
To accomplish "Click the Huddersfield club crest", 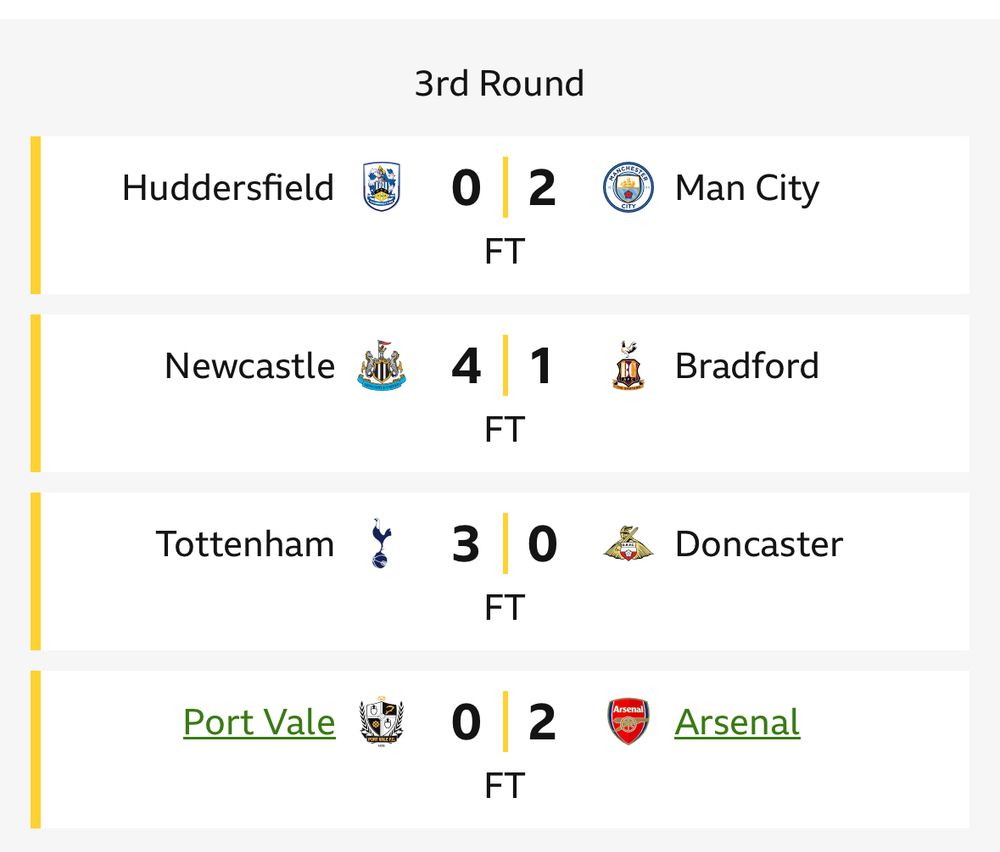I will 382,188.
